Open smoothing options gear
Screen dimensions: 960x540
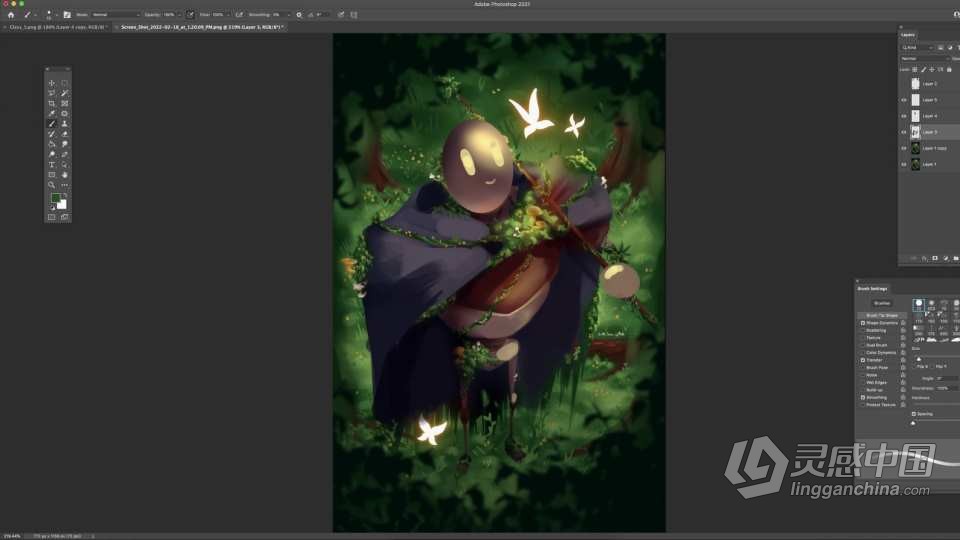299,15
